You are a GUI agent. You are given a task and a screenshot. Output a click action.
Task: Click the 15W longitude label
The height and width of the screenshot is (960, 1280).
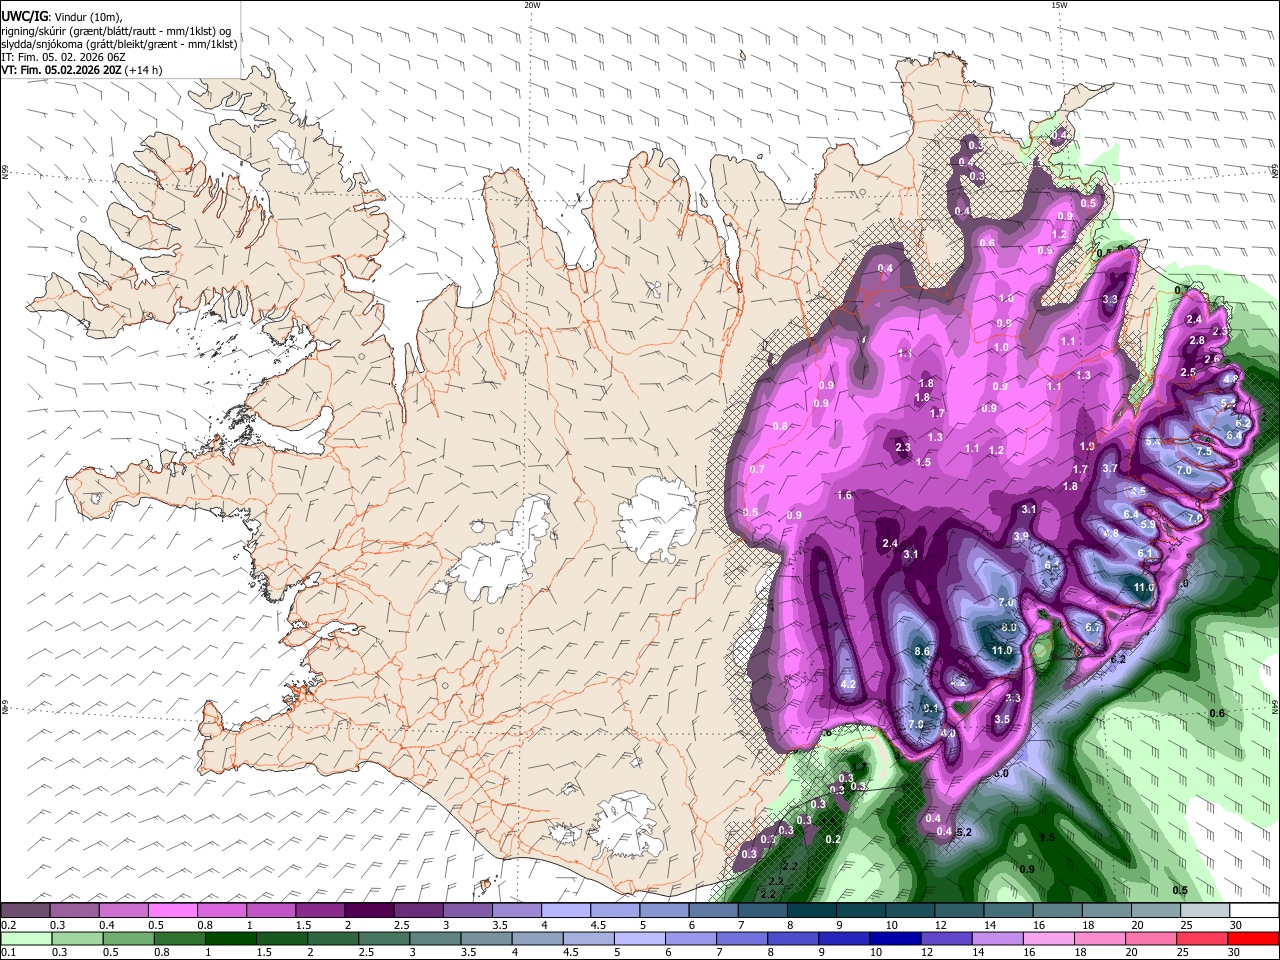(1059, 5)
